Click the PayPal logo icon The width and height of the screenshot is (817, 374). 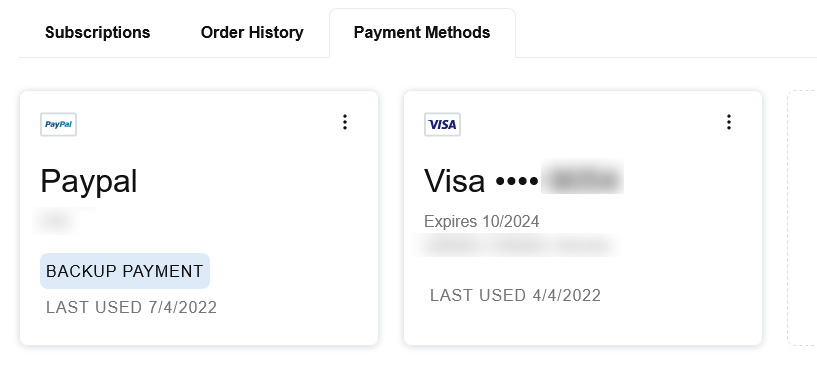58,124
